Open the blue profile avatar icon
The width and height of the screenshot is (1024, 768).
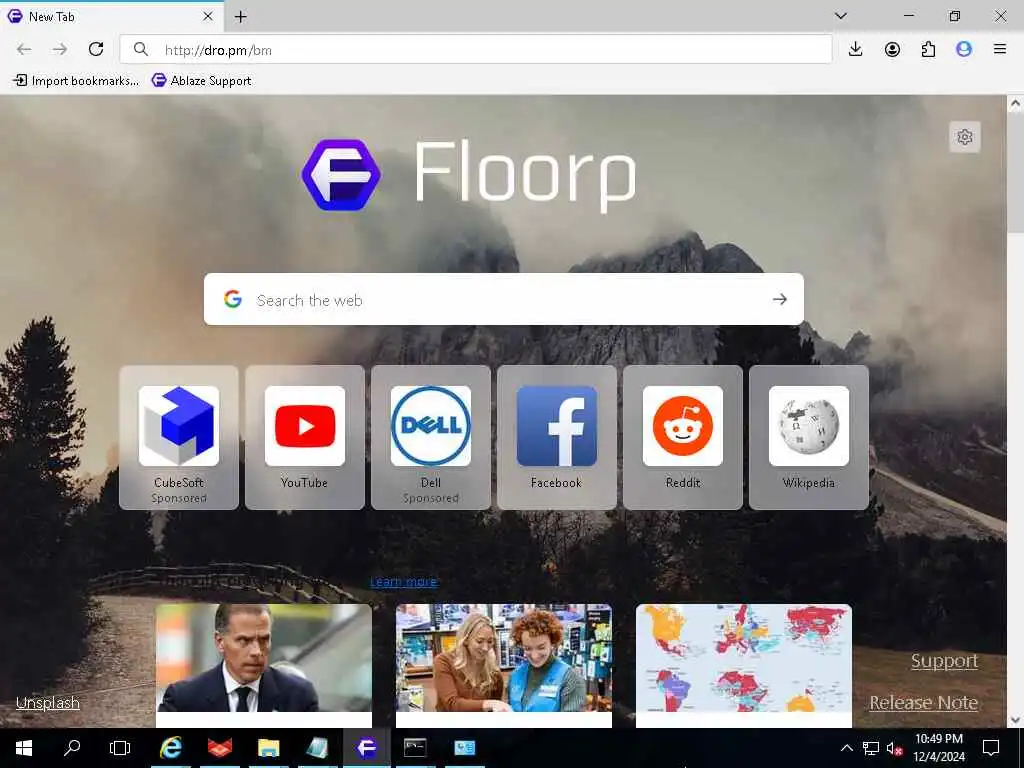pos(964,49)
